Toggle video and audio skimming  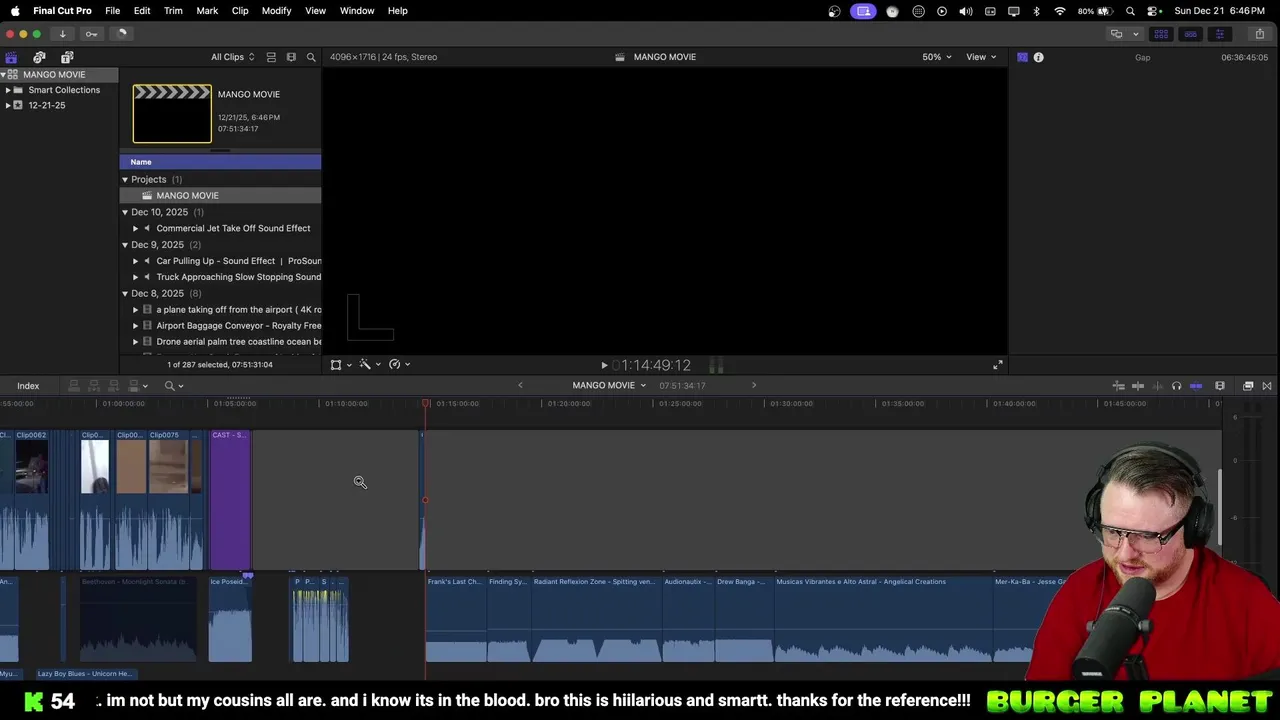point(1138,386)
